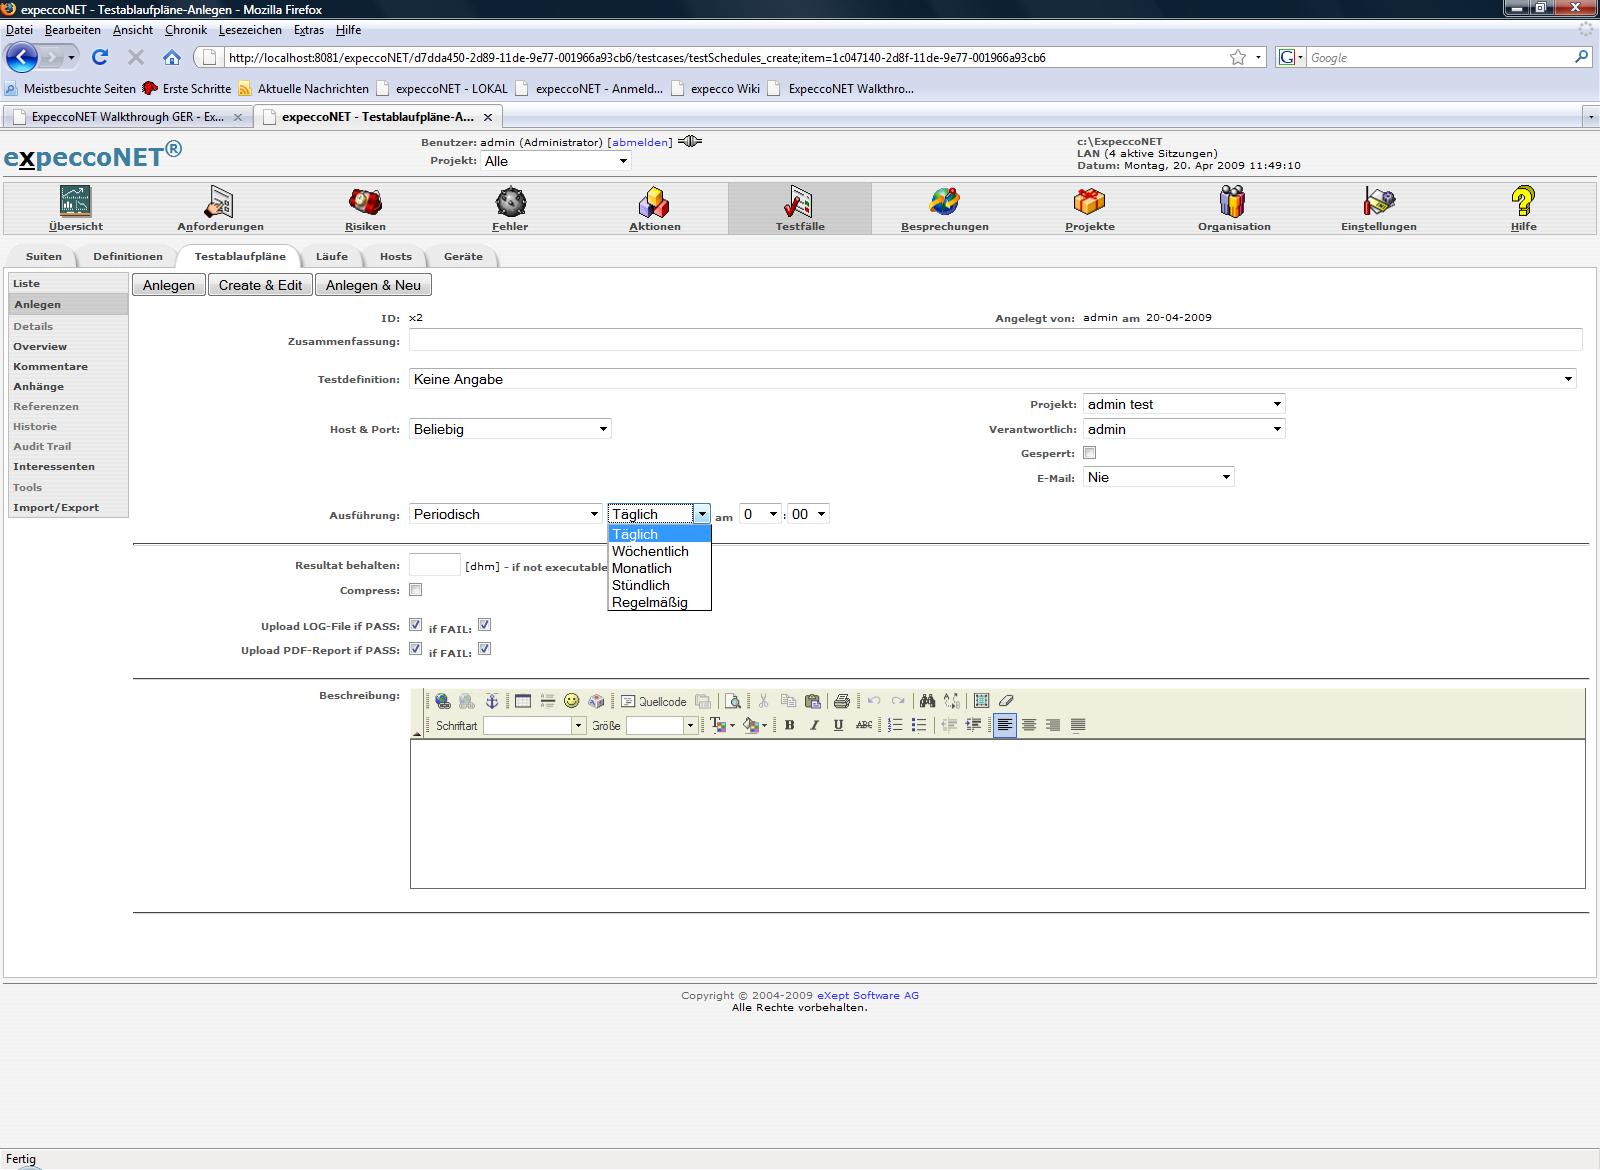The height and width of the screenshot is (1170, 1600).
Task: Open the text color picker
Action: click(x=720, y=725)
